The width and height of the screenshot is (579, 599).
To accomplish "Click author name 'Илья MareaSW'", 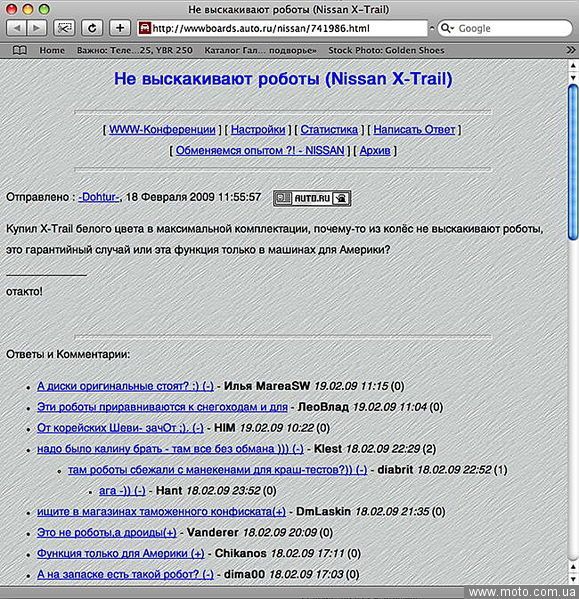I will [x=267, y=386].
